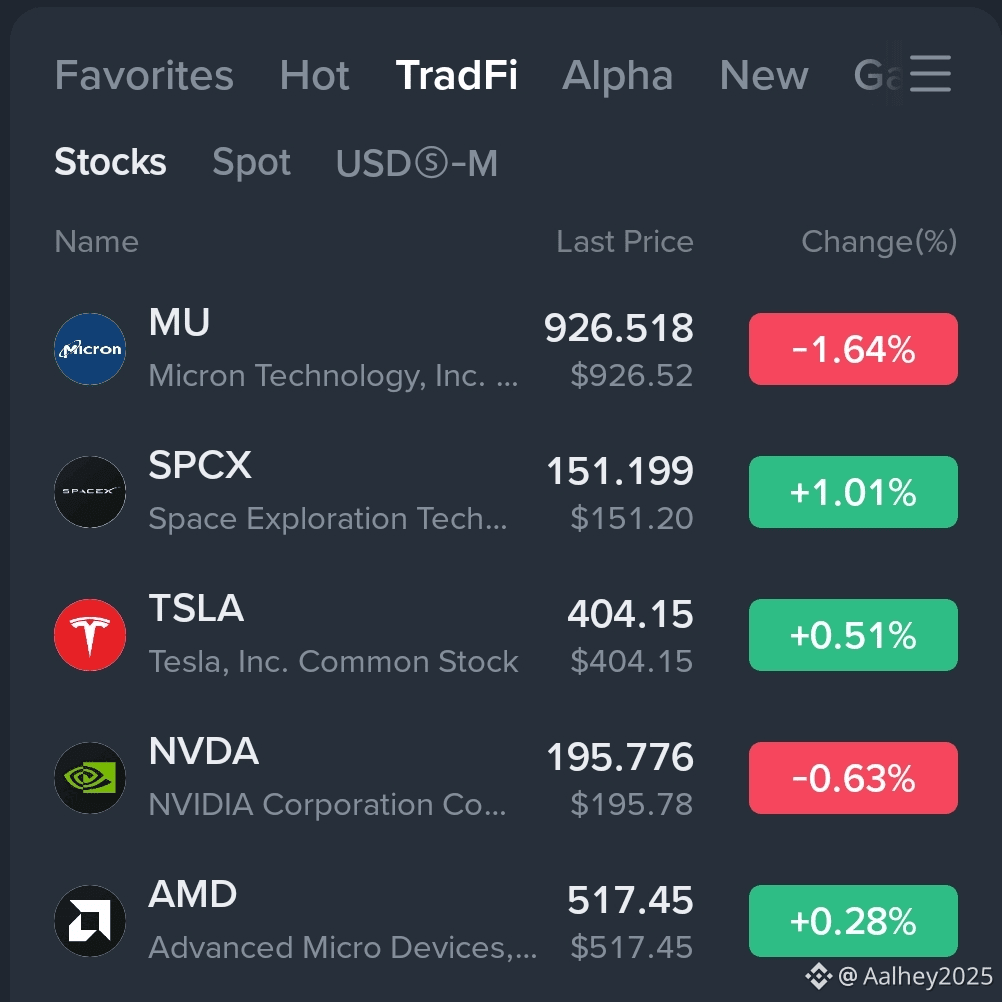Open the Alpha tab
This screenshot has width=1002, height=1002.
pos(617,76)
